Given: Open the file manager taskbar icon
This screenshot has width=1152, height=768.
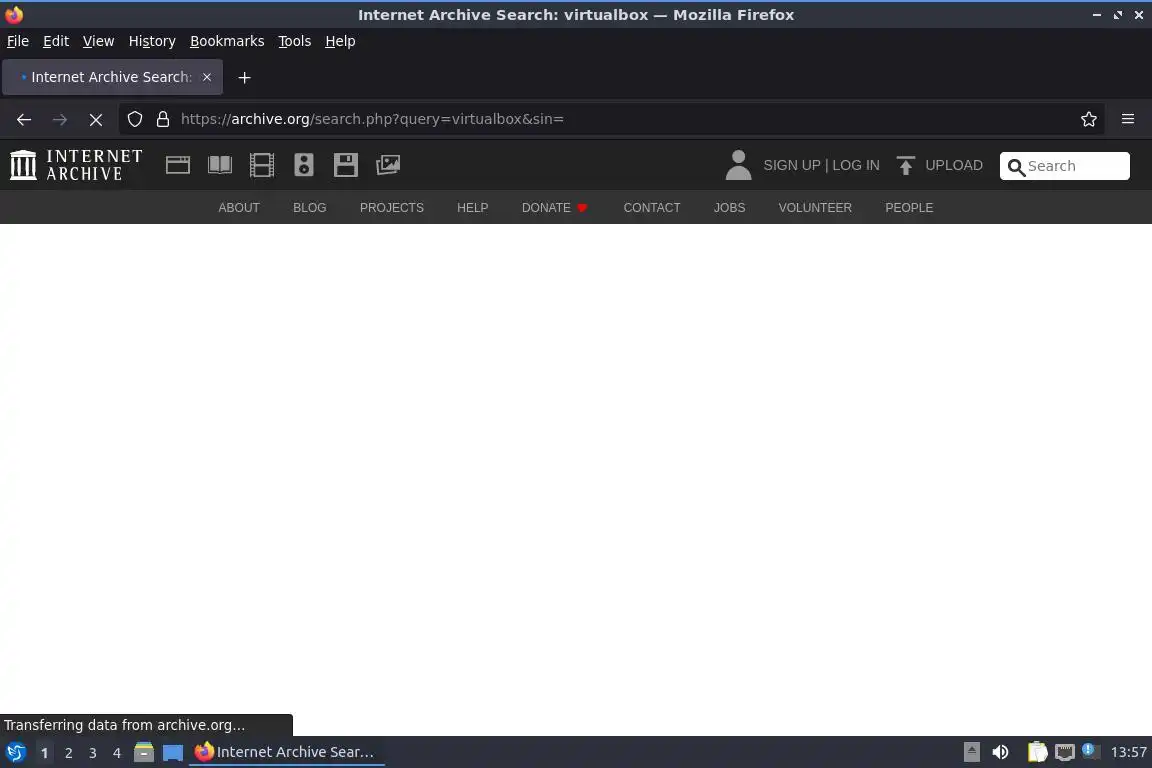Looking at the screenshot, I should [x=144, y=752].
